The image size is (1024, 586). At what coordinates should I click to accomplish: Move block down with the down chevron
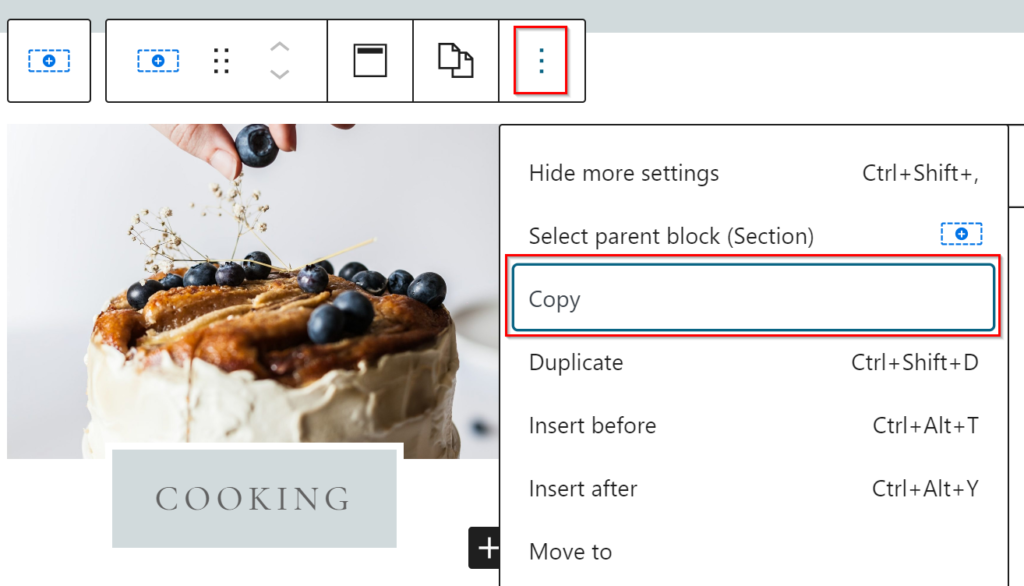point(280,75)
